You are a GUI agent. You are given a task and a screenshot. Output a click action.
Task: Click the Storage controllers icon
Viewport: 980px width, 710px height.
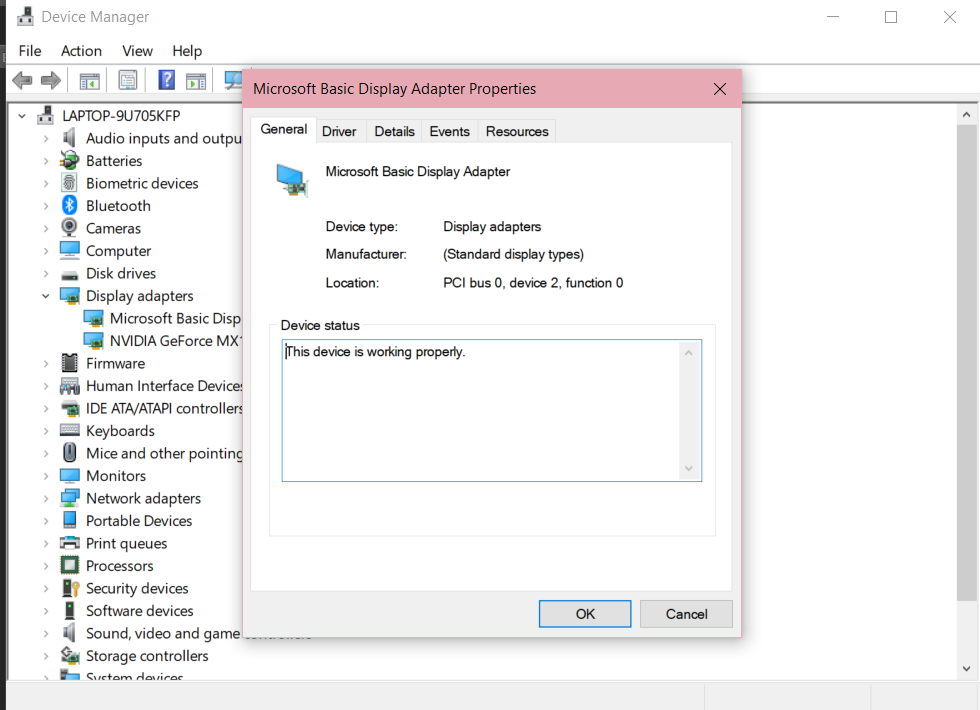tap(69, 655)
